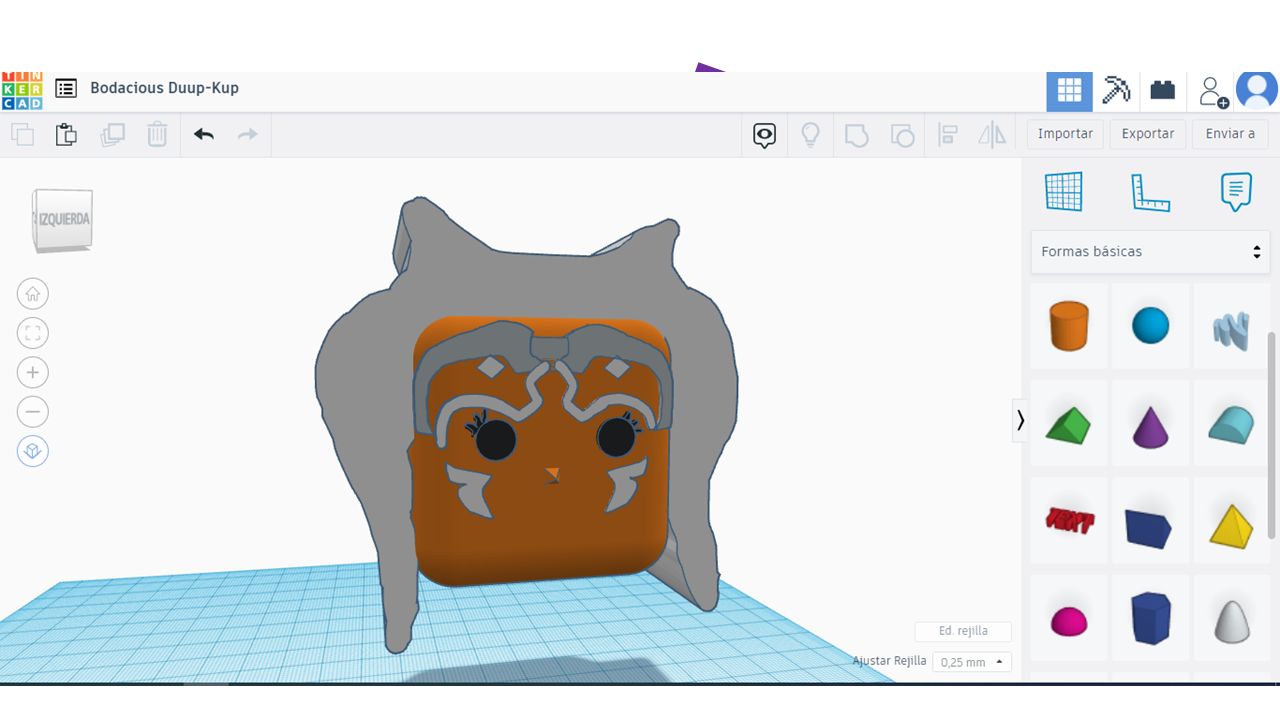Click the Ed. rejilla button
This screenshot has height=720, width=1280.
[x=963, y=631]
